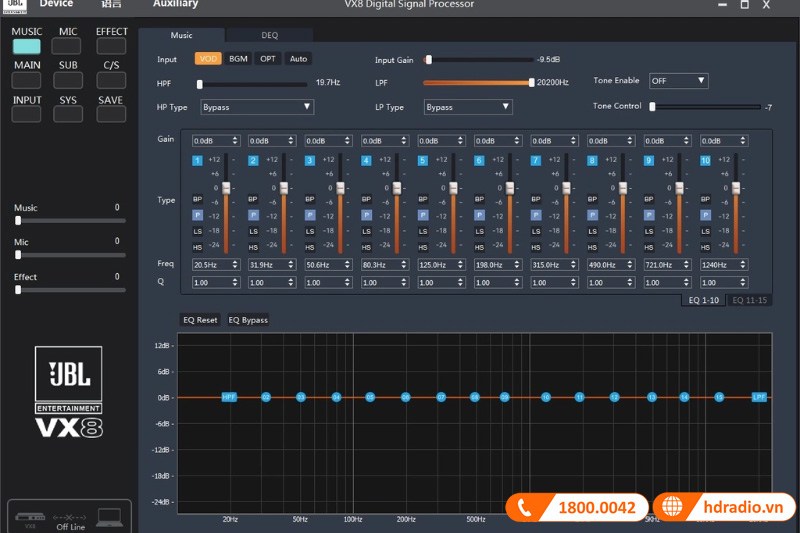Click the EQ Bypass button
Screen dimensions: 800x533
248,320
